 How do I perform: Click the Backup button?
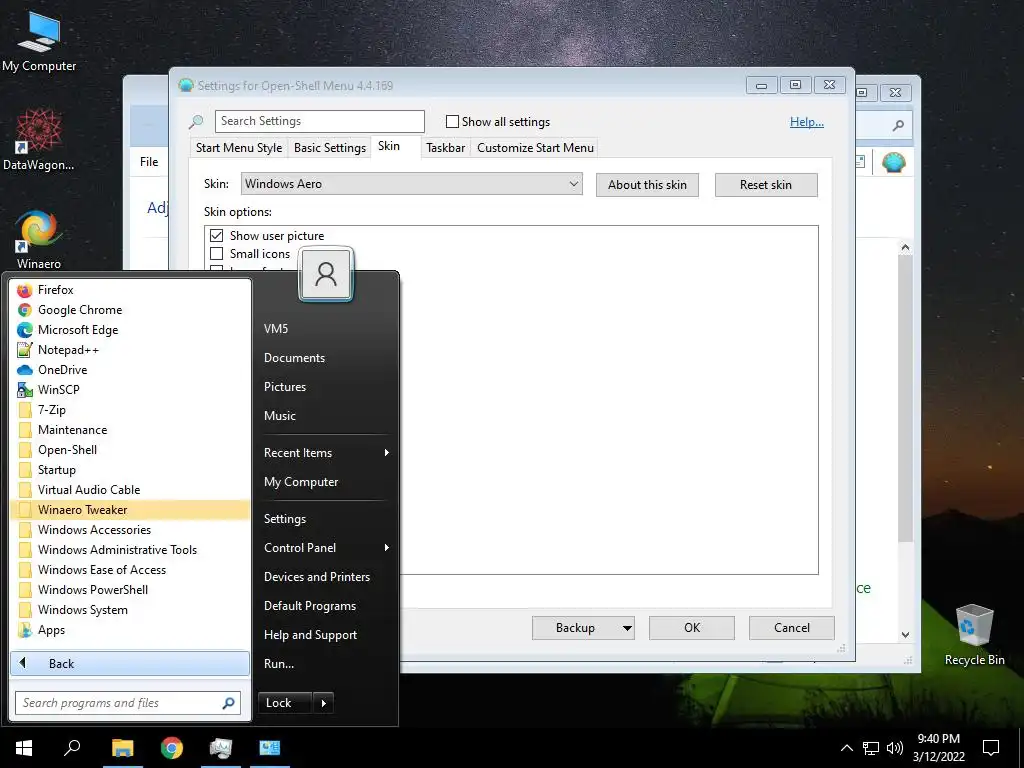(583, 628)
